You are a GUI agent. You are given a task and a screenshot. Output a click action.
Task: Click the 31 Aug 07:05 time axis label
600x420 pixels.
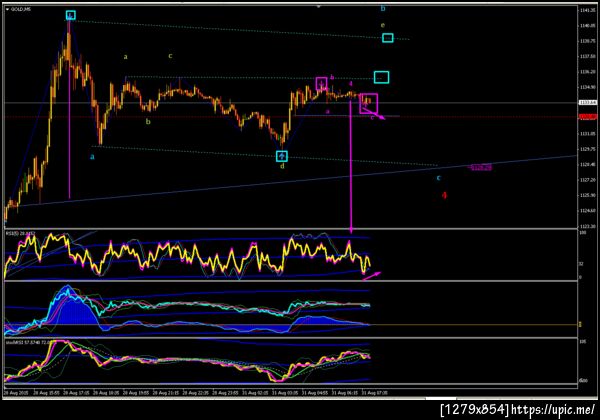[374, 392]
